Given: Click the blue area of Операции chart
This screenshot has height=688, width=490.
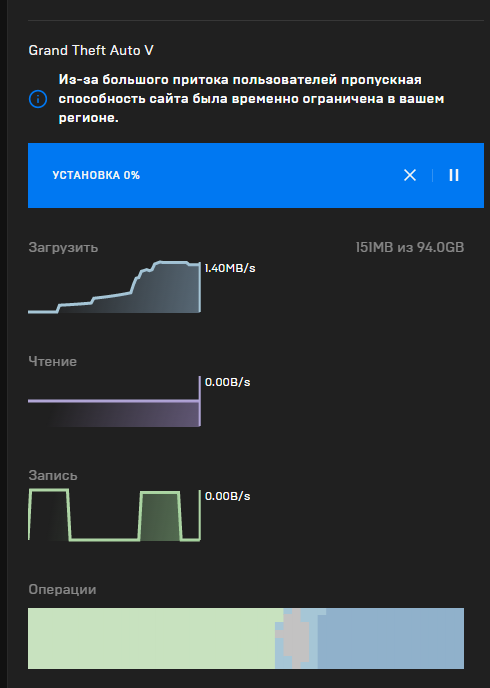Looking at the screenshot, I should pos(390,638).
